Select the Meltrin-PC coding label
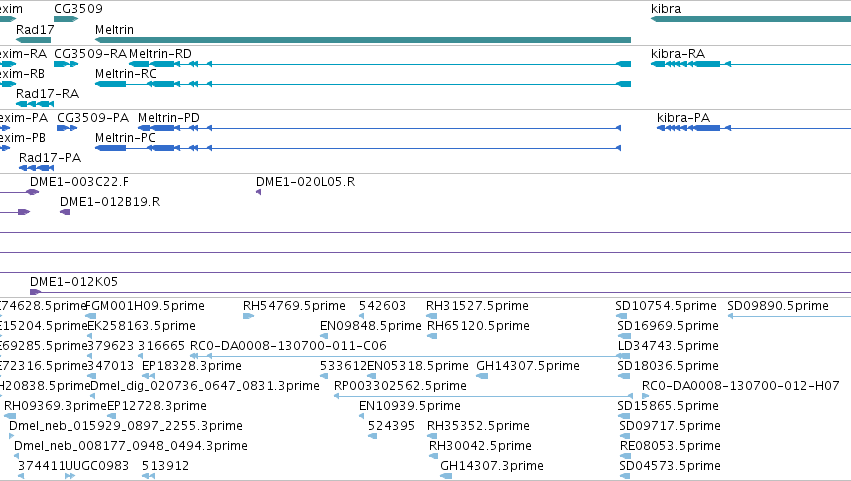 click(x=125, y=138)
